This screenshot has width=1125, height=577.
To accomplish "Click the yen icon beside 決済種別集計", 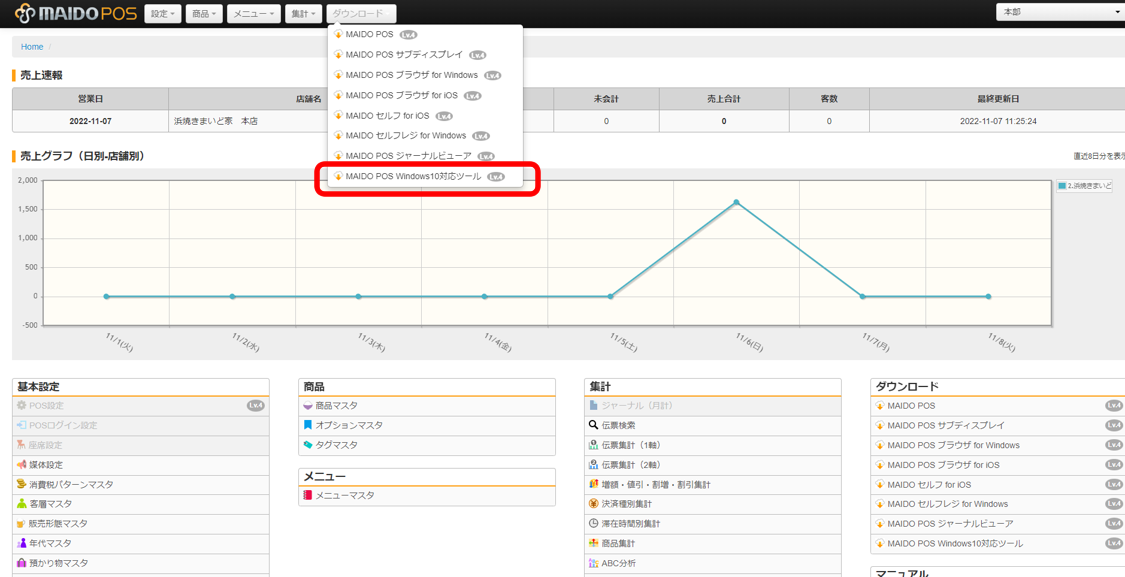I will [x=593, y=505].
